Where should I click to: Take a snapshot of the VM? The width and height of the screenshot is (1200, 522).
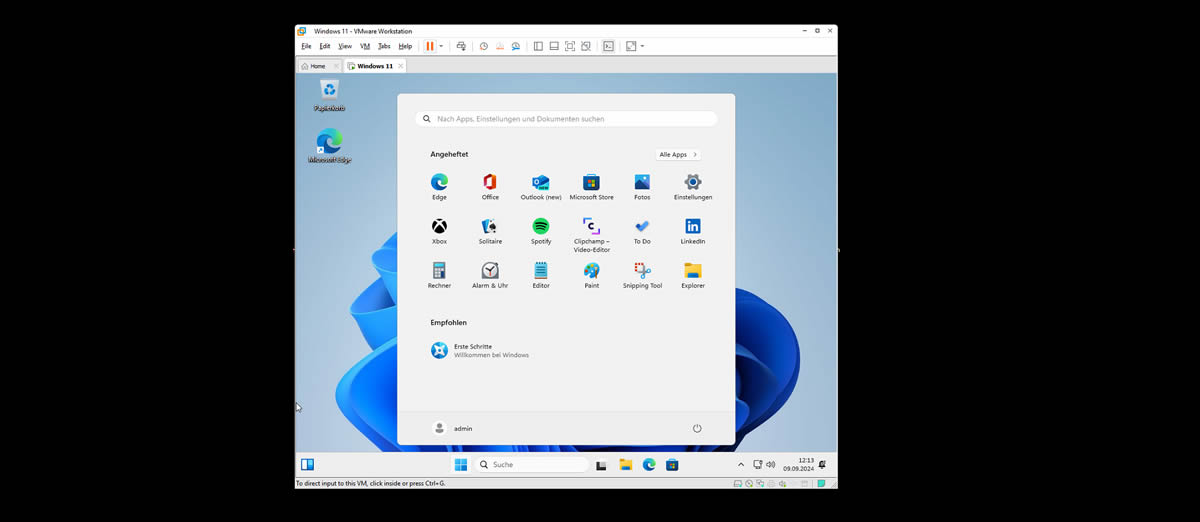[484, 46]
